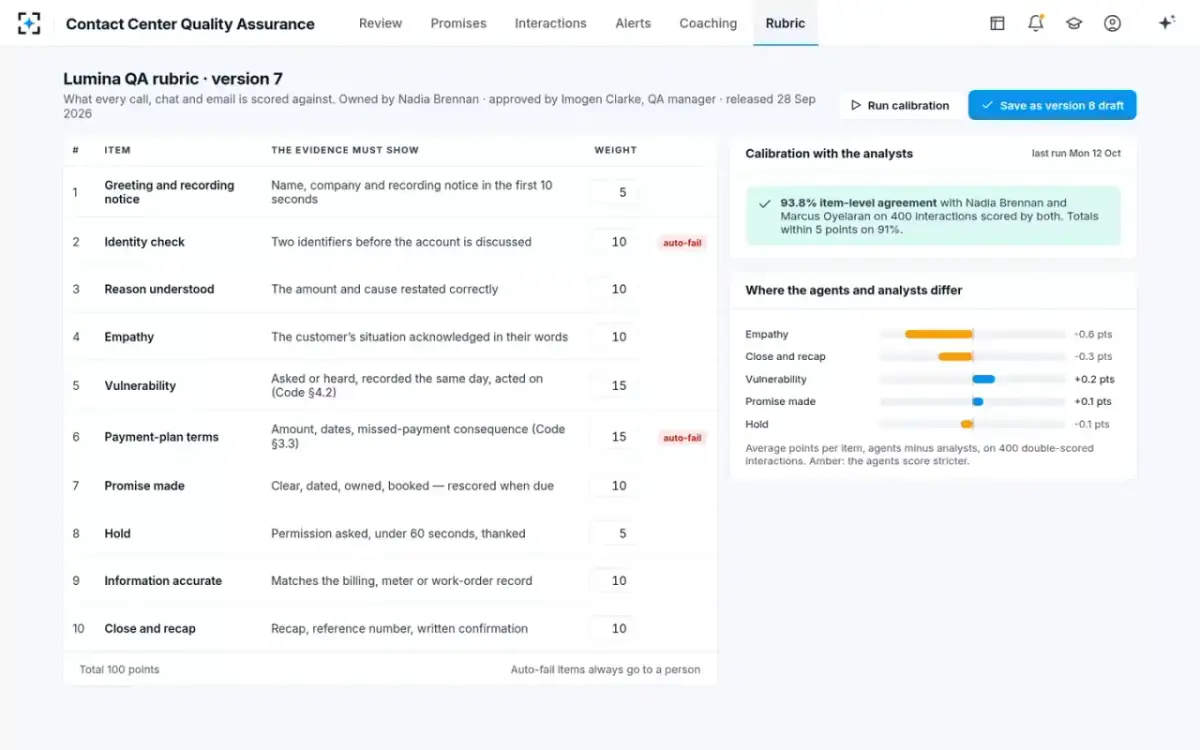Viewport: 1200px width, 750px height.
Task: Edit weight for Promise made
Action: click(x=613, y=486)
